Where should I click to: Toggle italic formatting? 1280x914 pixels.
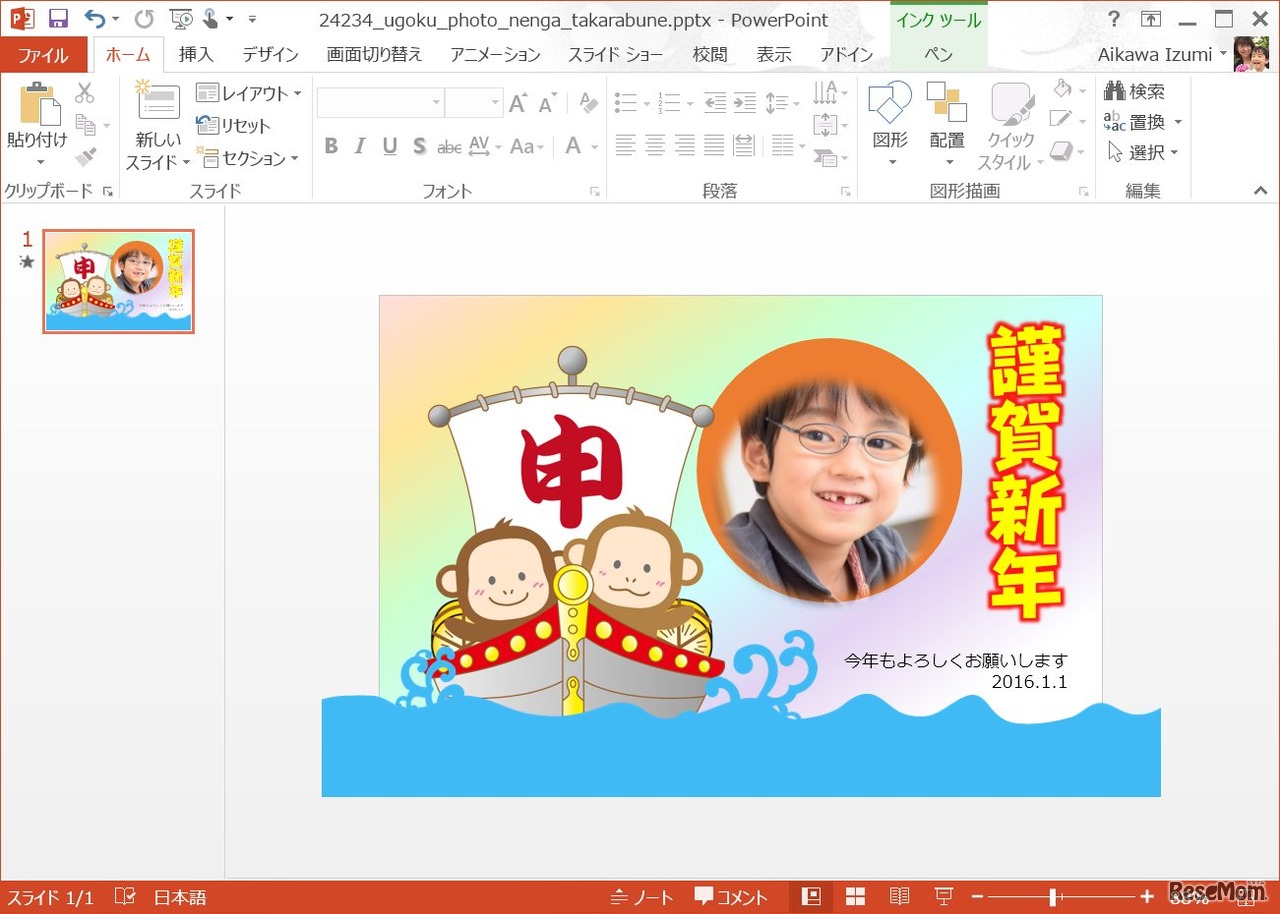click(x=359, y=146)
